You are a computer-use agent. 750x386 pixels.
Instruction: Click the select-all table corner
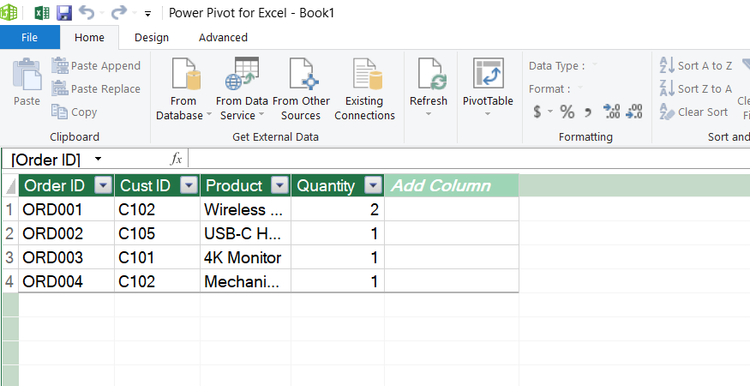(10, 186)
